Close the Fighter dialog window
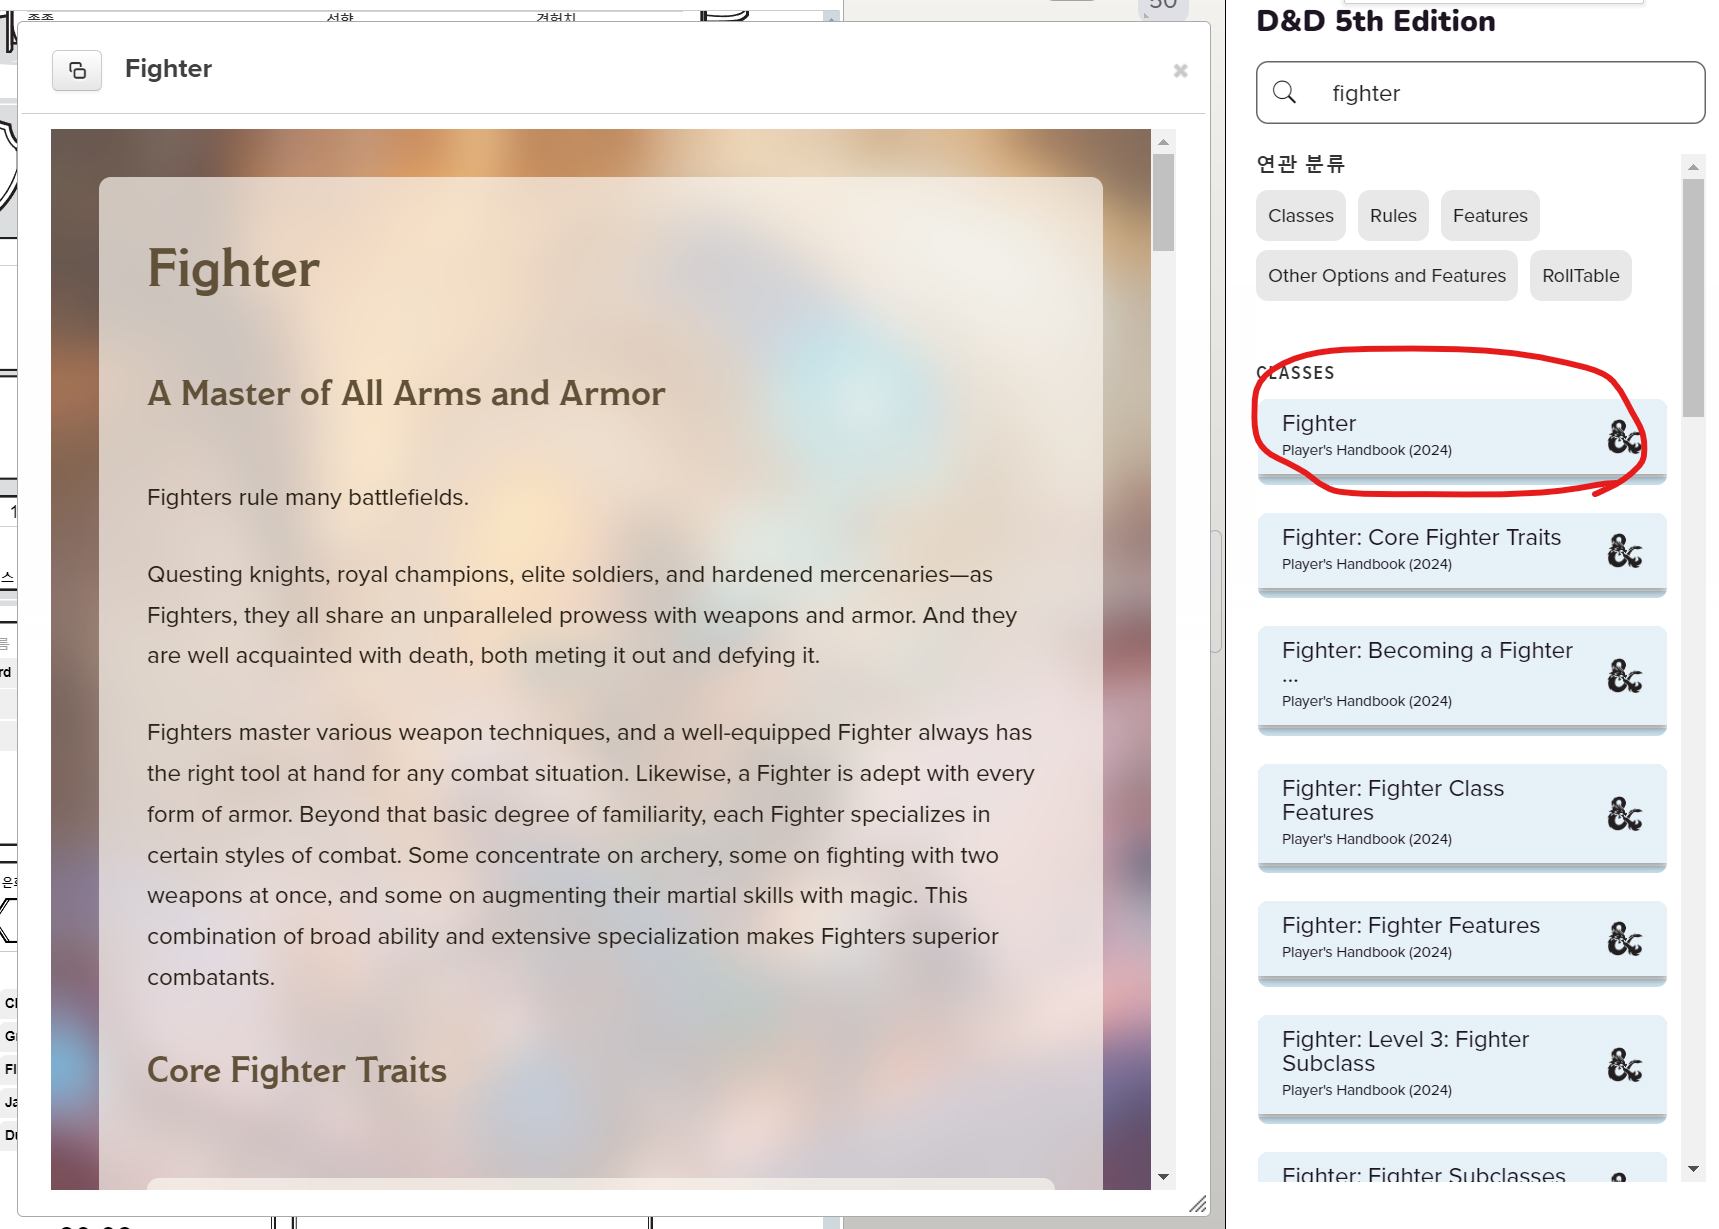The image size is (1719, 1229). point(1180,71)
